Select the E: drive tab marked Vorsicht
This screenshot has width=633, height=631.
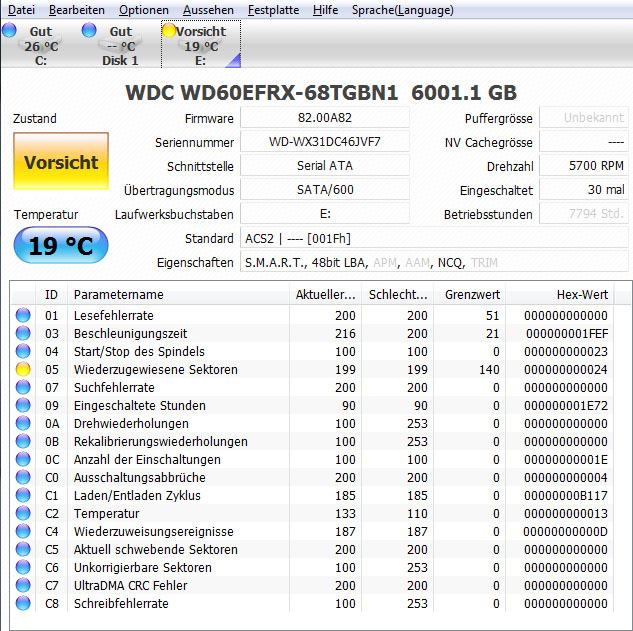click(x=201, y=44)
